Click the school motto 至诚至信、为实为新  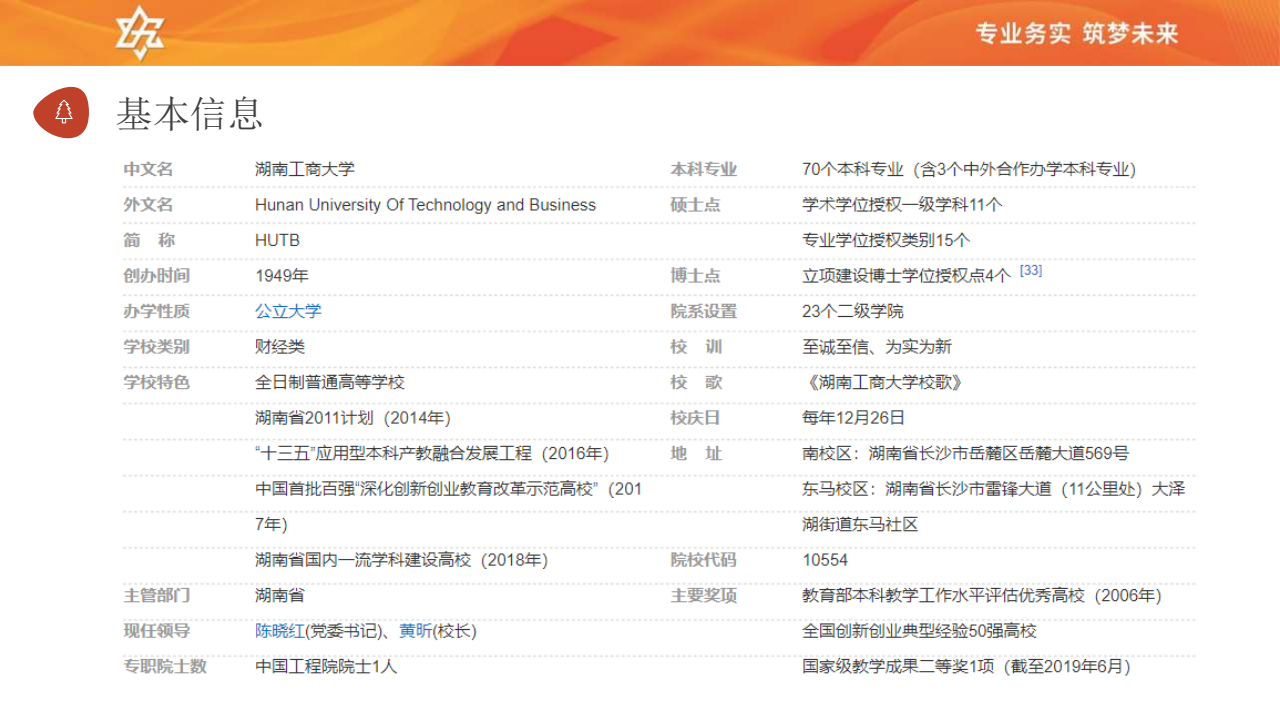(x=876, y=347)
